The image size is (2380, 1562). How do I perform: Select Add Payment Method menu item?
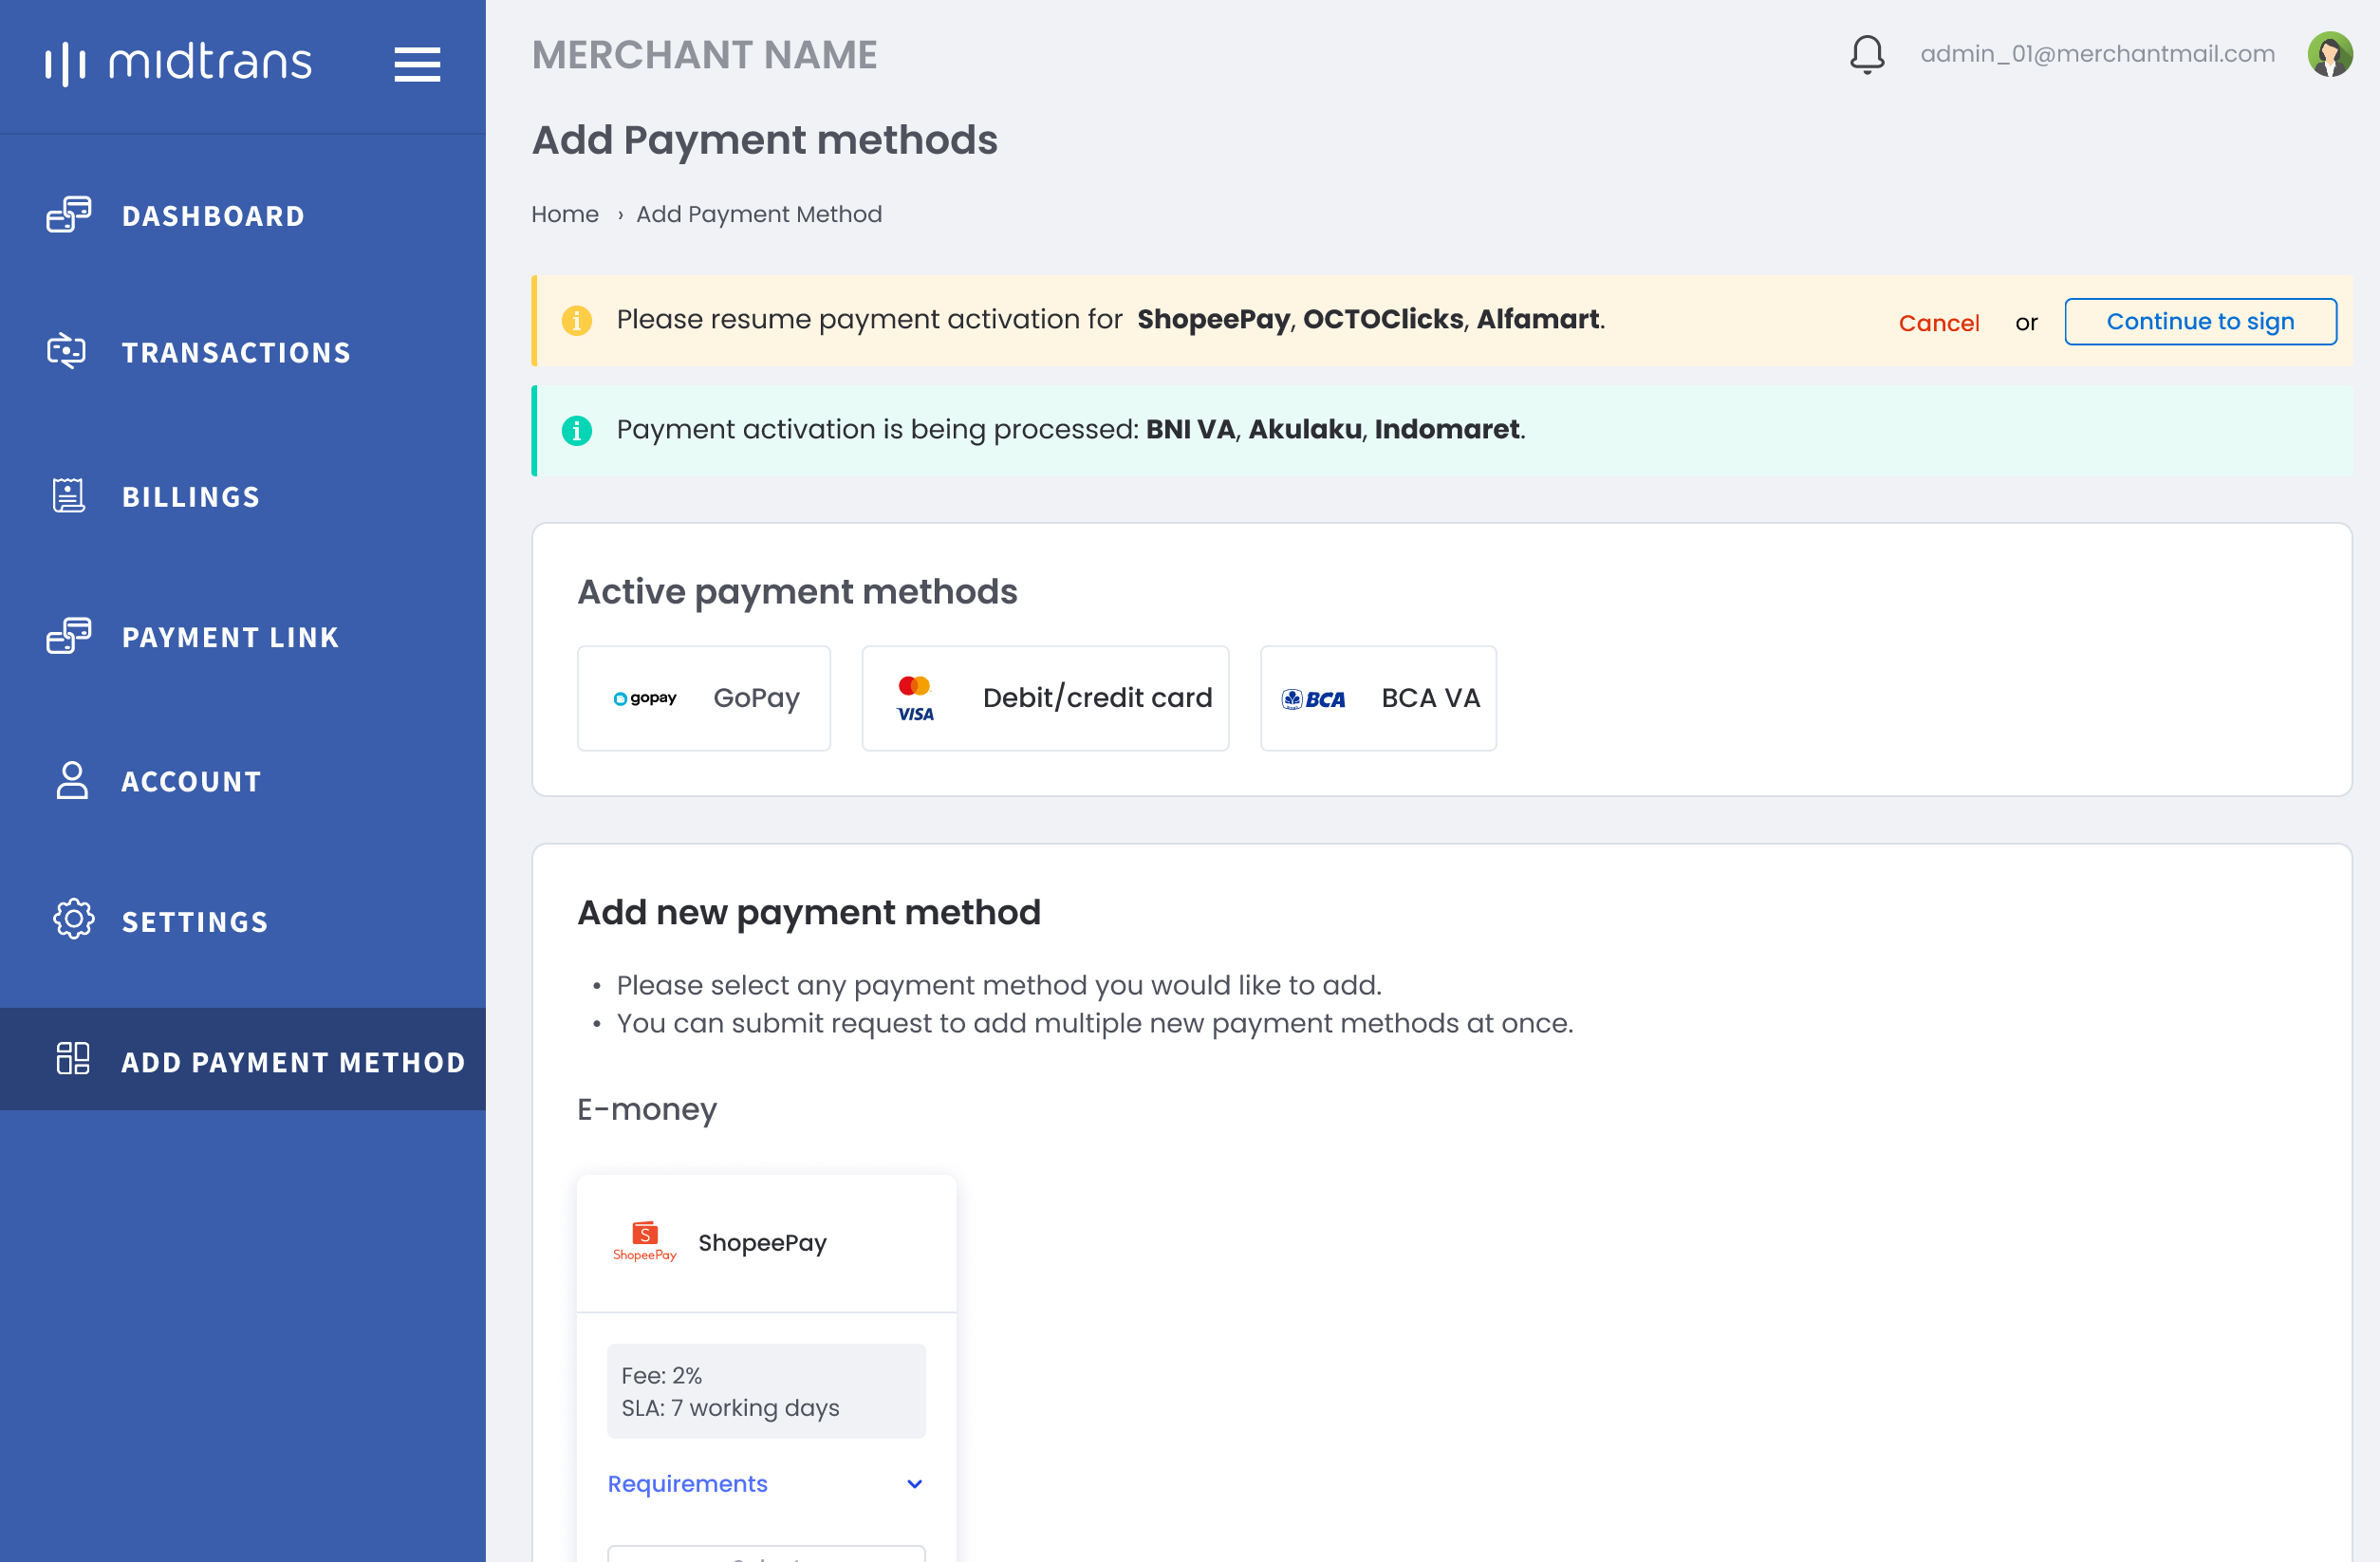(x=243, y=1060)
